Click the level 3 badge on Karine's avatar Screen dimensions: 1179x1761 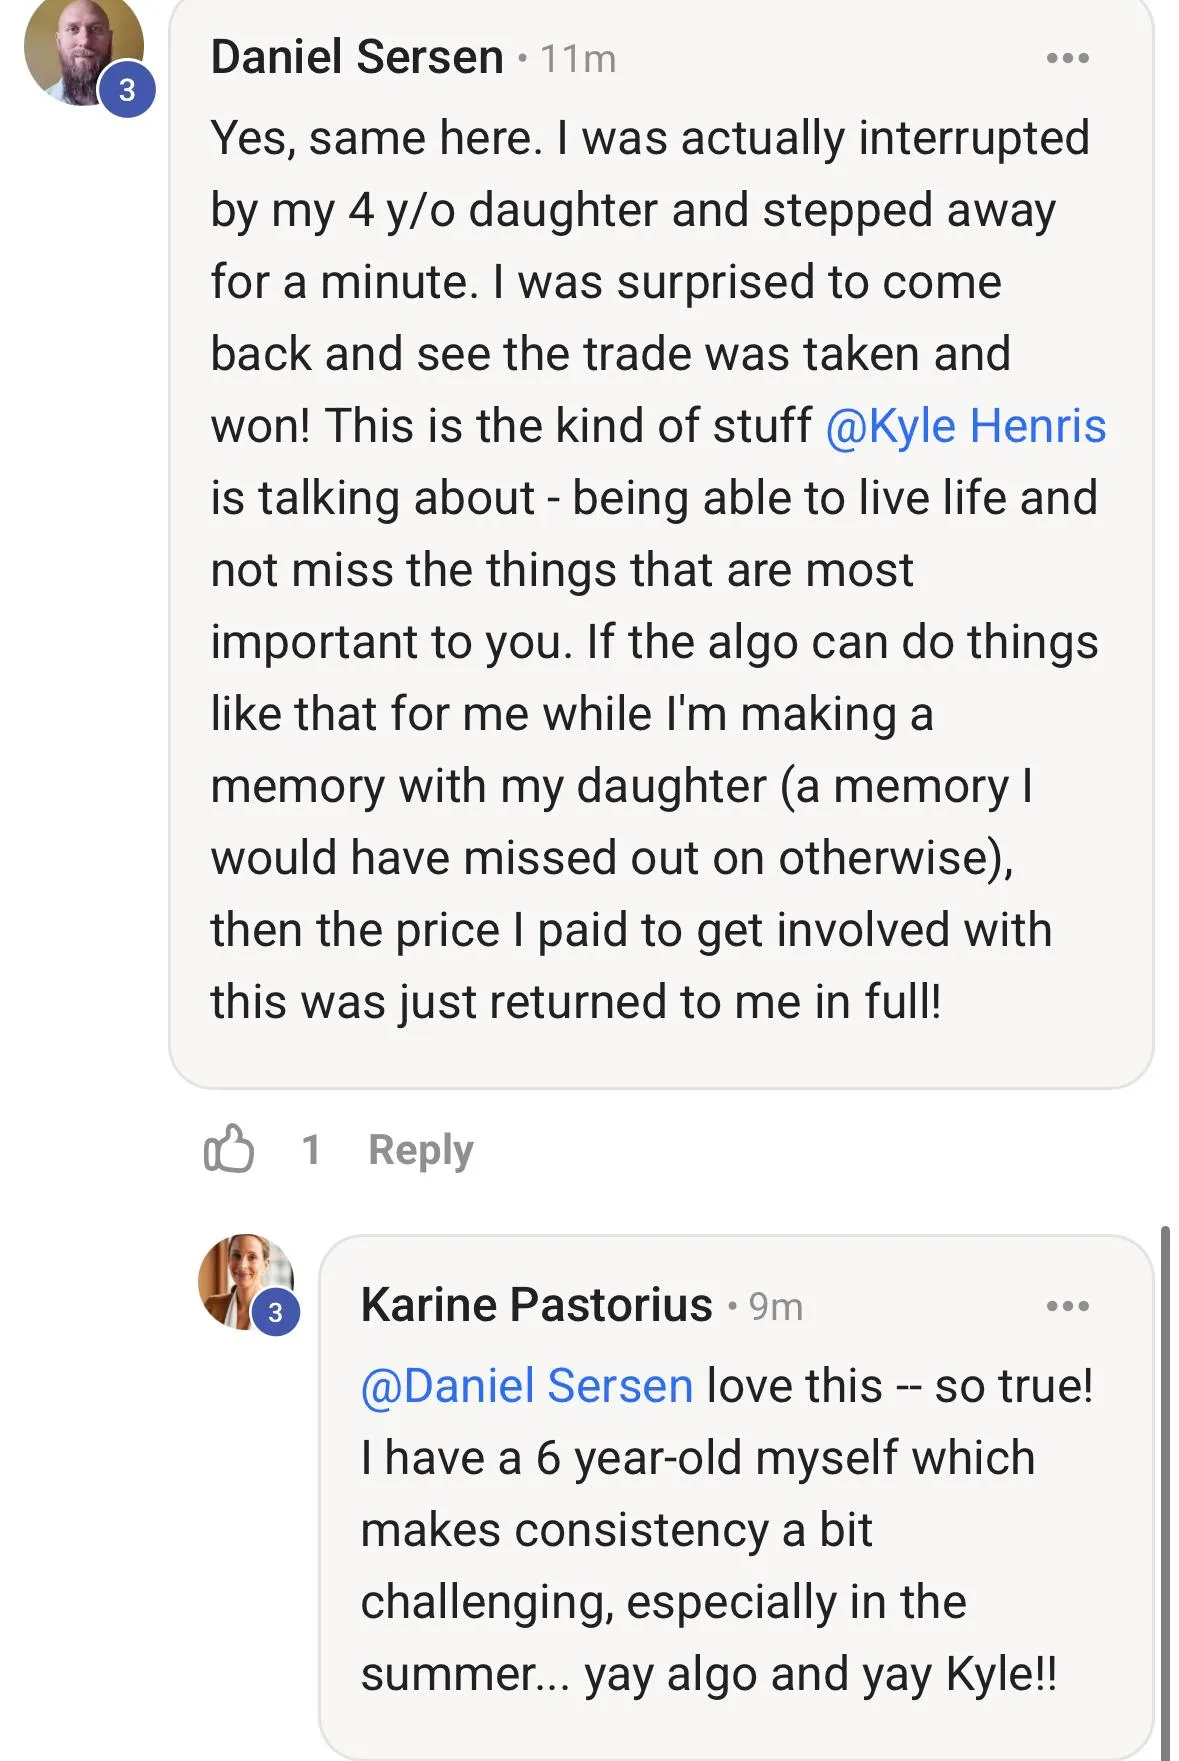(275, 1312)
